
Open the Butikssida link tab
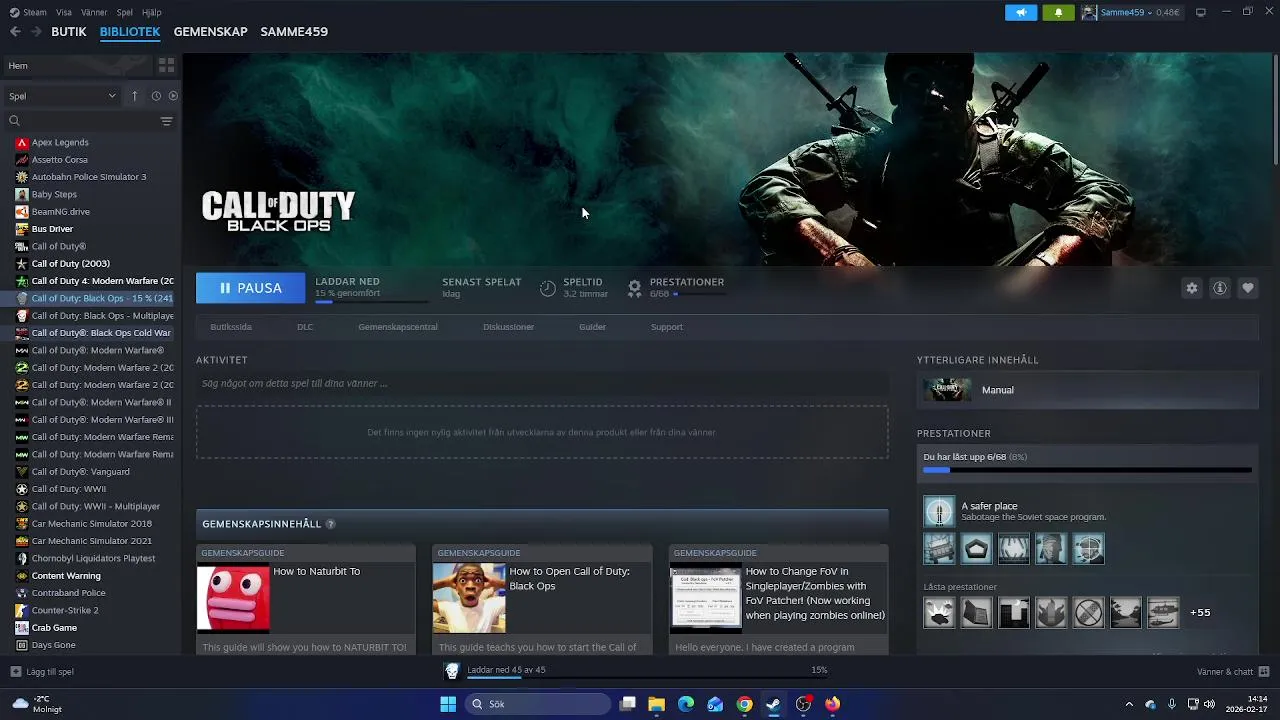click(x=231, y=327)
